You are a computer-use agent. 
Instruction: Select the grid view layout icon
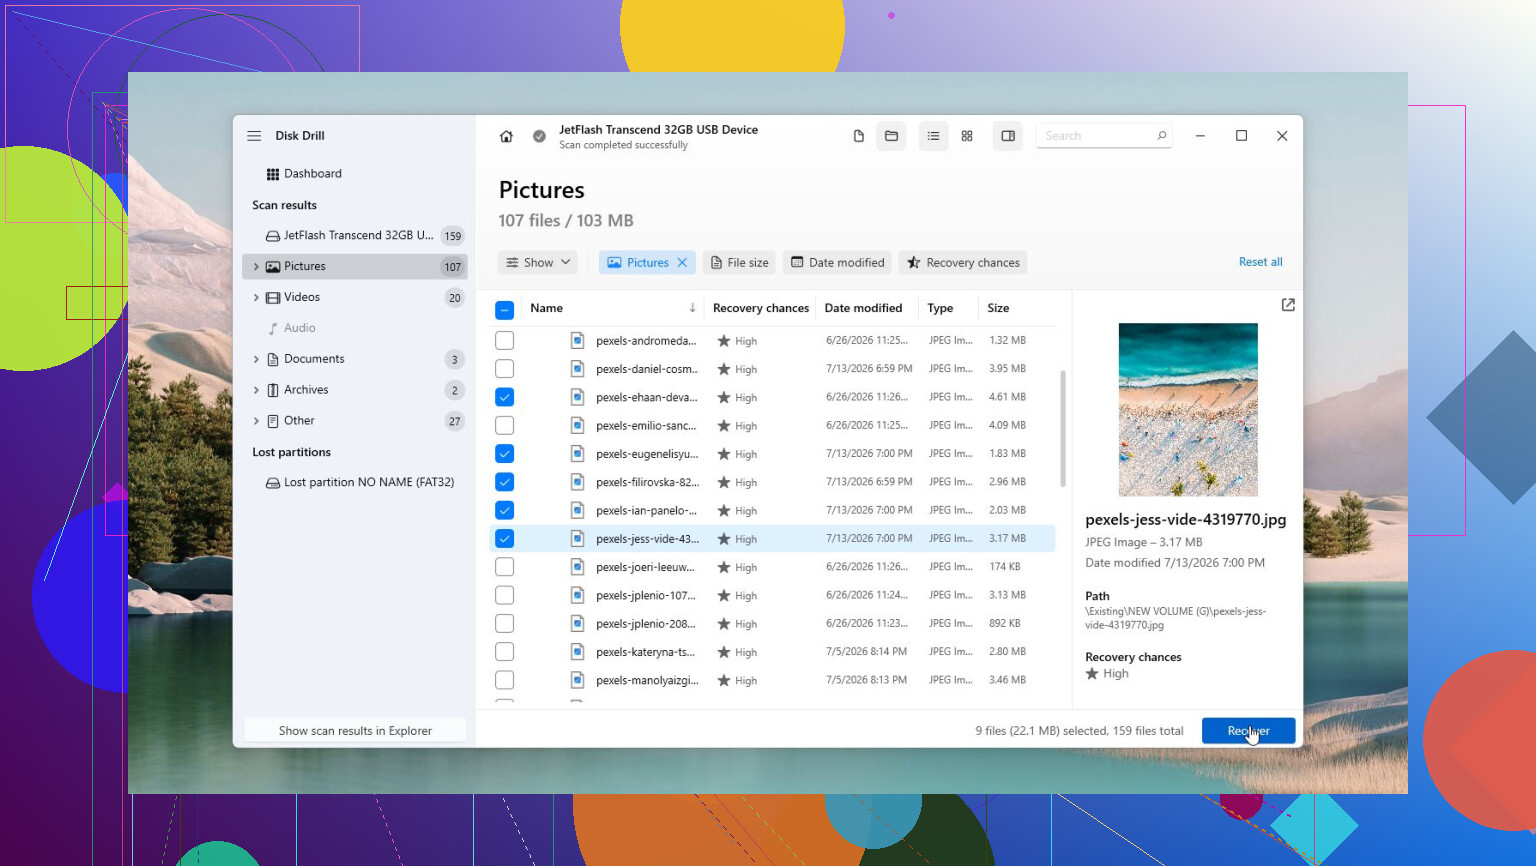967,136
